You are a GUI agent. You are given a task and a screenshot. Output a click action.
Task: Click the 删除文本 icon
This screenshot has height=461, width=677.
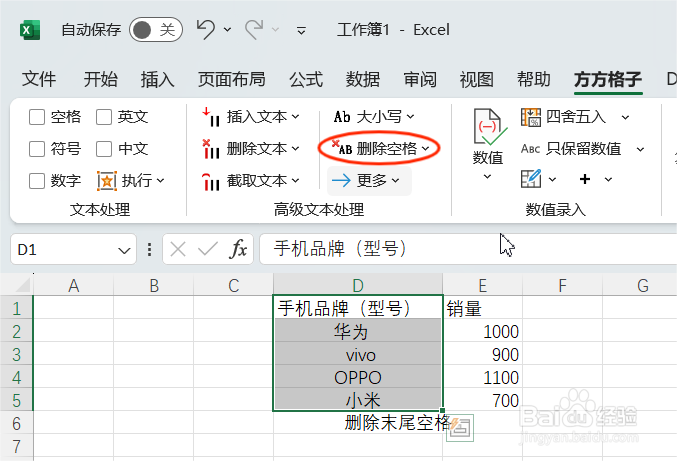(x=211, y=149)
